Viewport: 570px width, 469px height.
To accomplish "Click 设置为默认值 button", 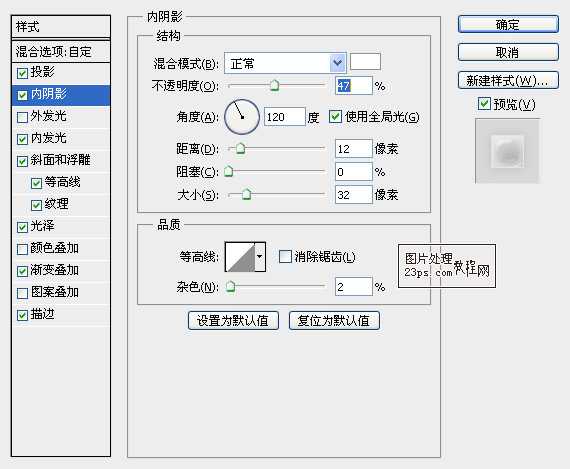I will tap(233, 320).
